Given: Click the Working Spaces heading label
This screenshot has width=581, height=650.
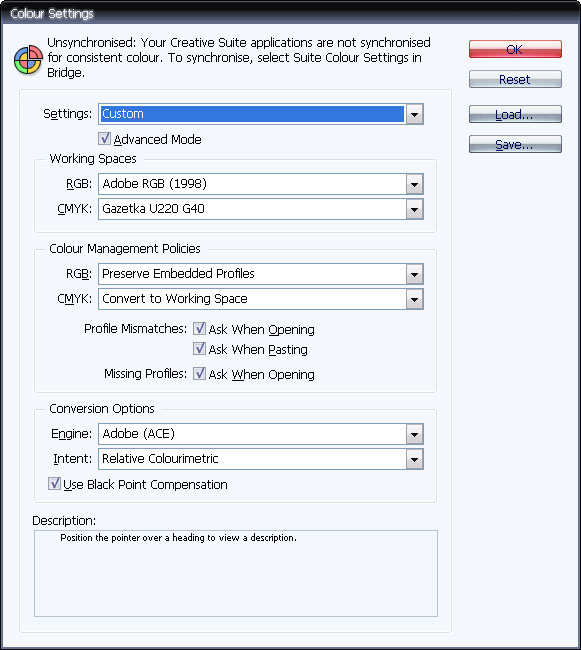Looking at the screenshot, I should click(93, 158).
